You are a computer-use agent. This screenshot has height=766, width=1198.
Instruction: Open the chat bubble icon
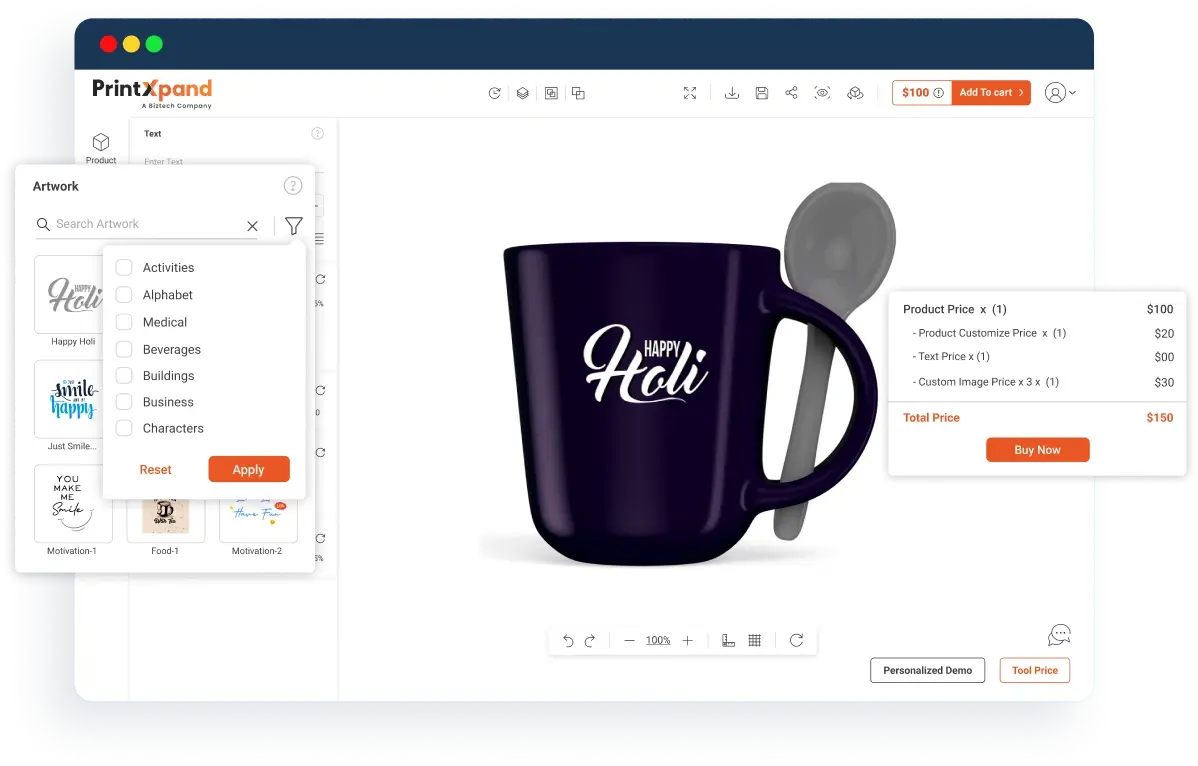(x=1059, y=635)
